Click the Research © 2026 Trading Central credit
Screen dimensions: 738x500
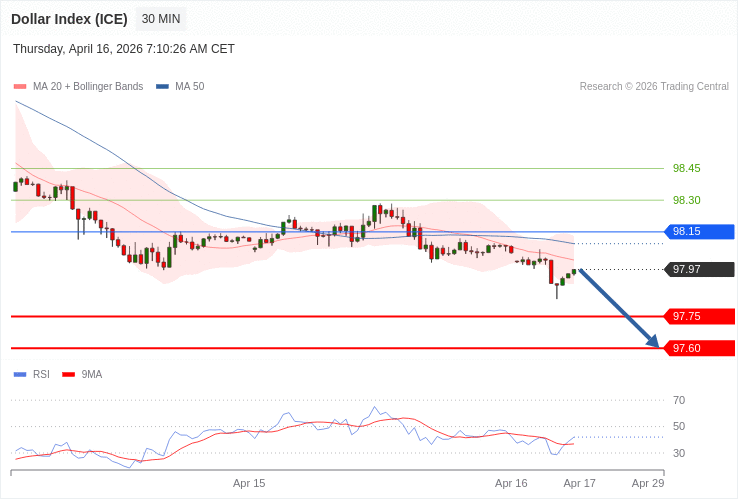654,87
